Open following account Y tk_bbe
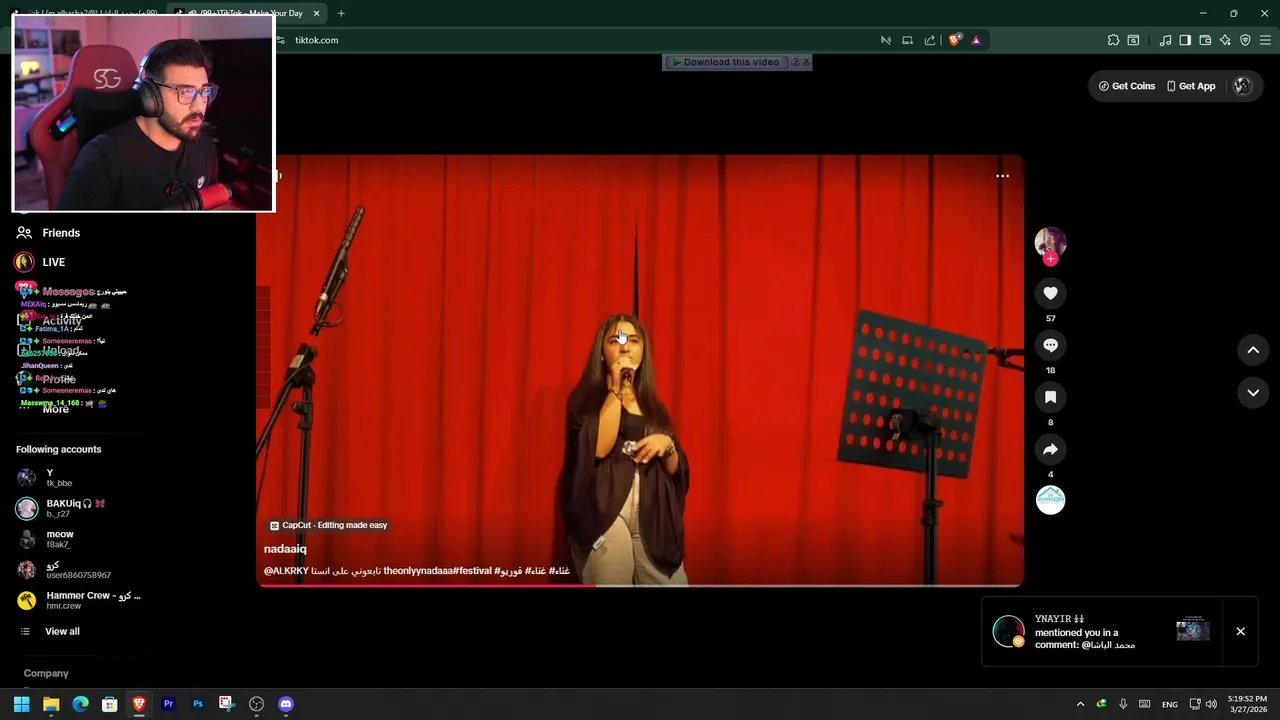This screenshot has height=720, width=1280. pyautogui.click(x=60, y=478)
